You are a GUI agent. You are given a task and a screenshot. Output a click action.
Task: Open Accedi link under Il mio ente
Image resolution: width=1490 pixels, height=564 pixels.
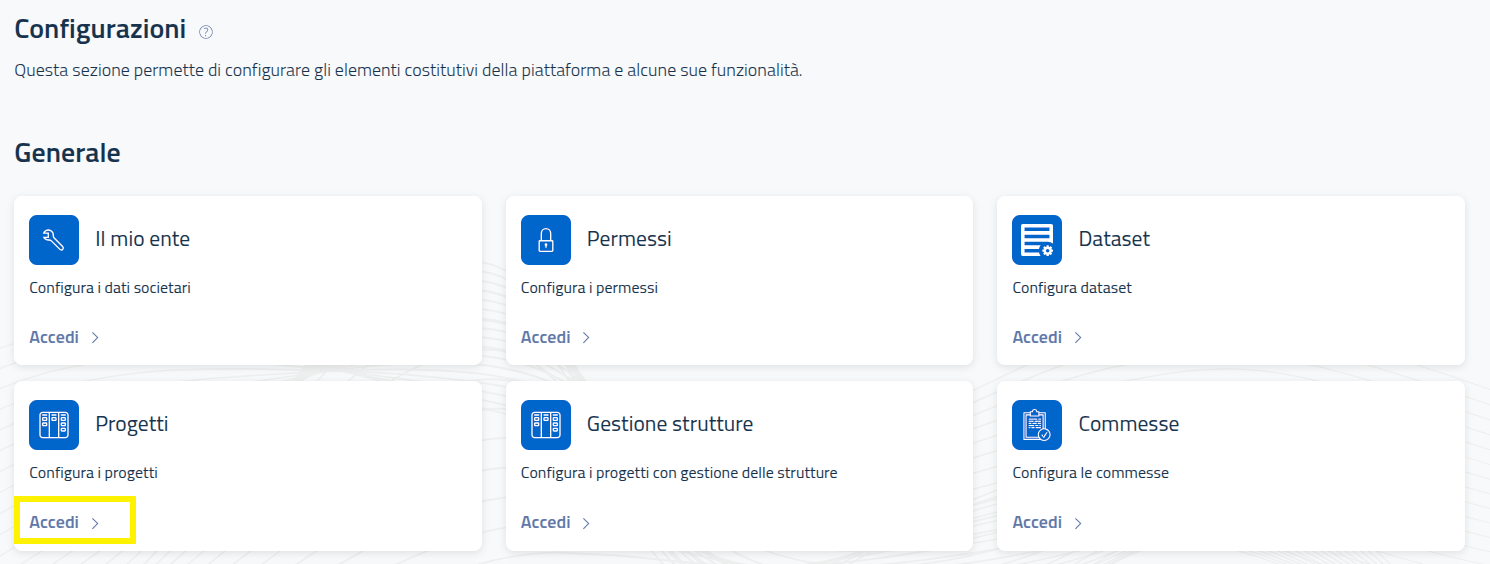click(64, 337)
